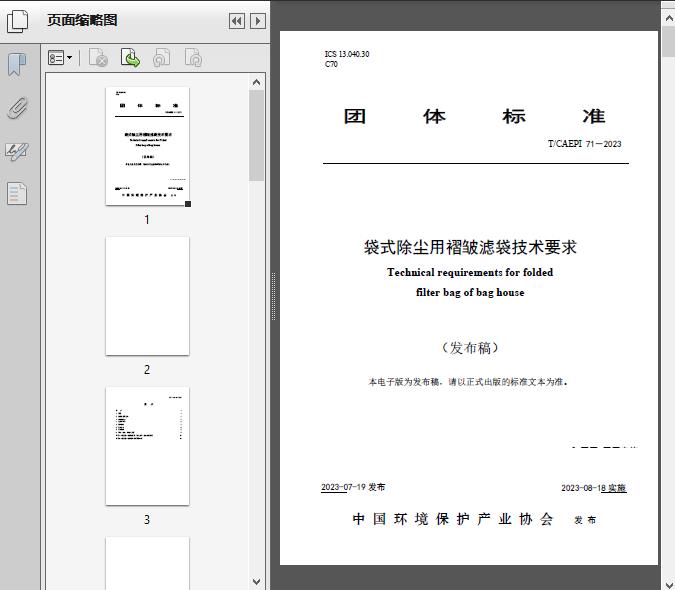Click the '（发布稿）' text
The height and width of the screenshot is (590, 675).
[470, 348]
